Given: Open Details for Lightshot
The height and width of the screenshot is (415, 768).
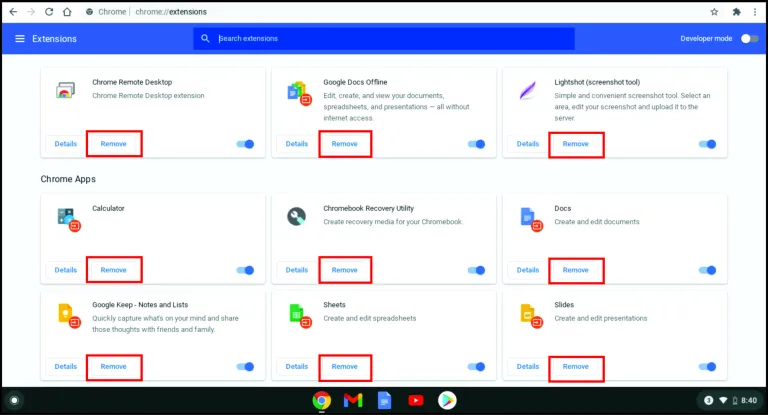Looking at the screenshot, I should tap(528, 144).
